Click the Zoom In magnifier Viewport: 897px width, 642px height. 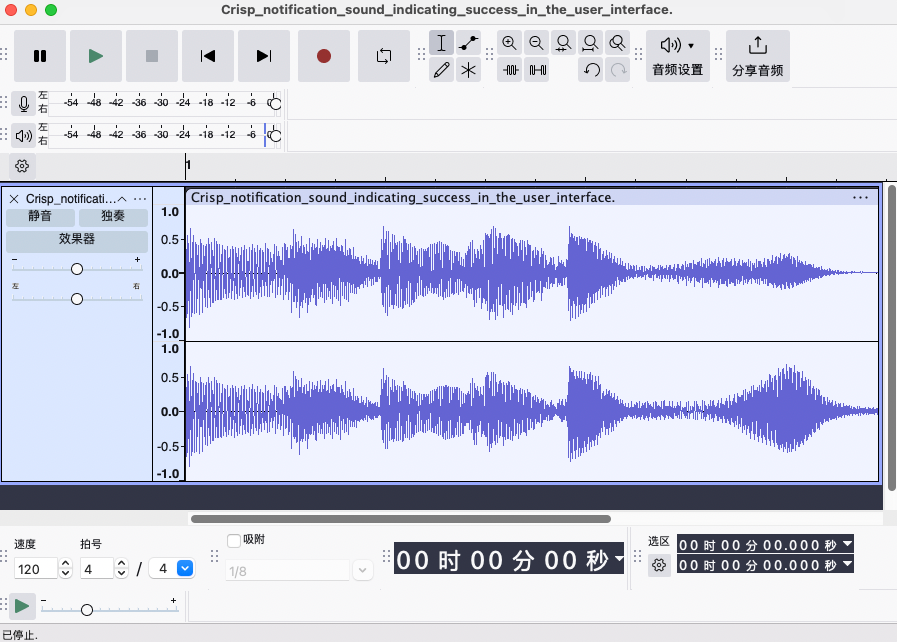[x=509, y=43]
